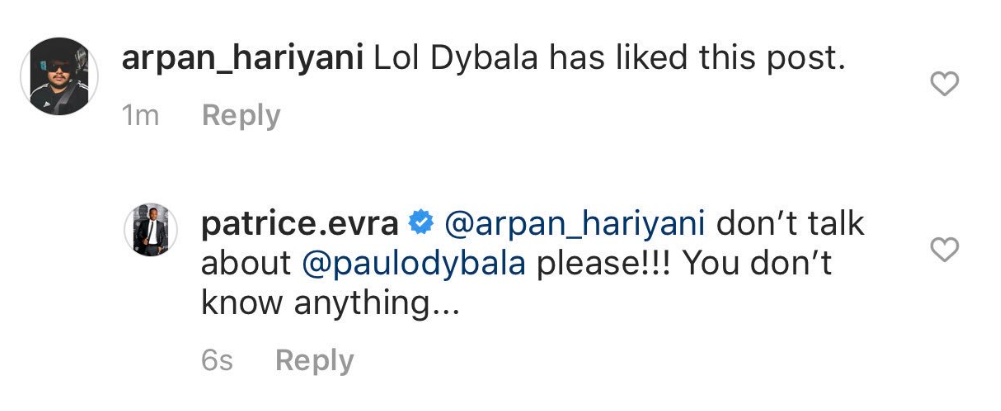The height and width of the screenshot is (411, 1001).
Task: Like arpan_hariyani's comment with the heart
Action: click(x=944, y=84)
